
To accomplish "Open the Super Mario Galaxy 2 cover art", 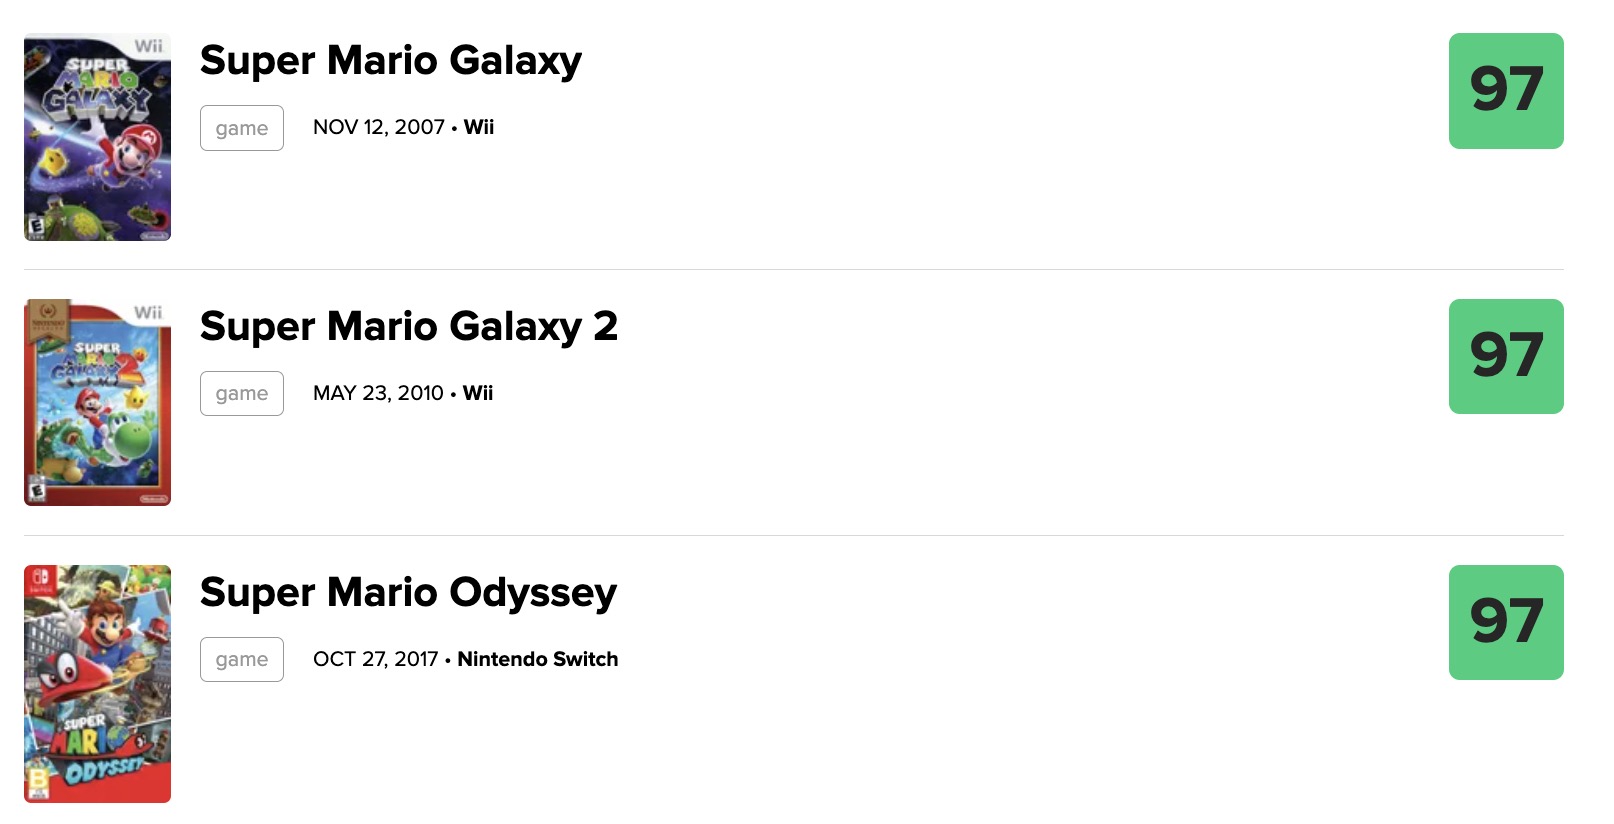I will [97, 402].
